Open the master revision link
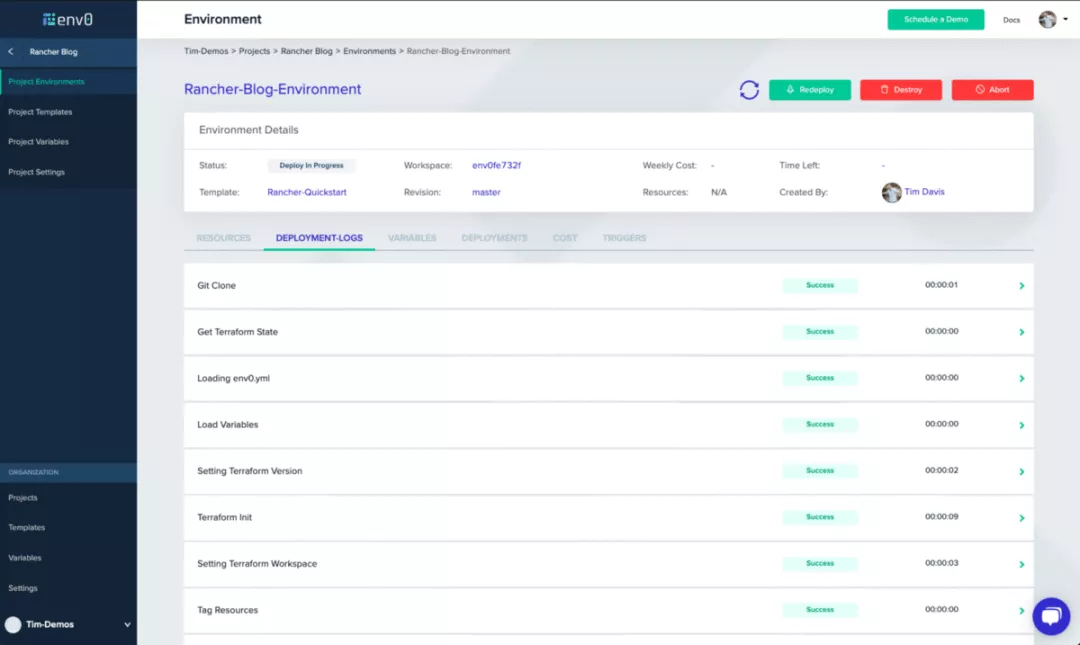The width and height of the screenshot is (1080, 645). (486, 192)
